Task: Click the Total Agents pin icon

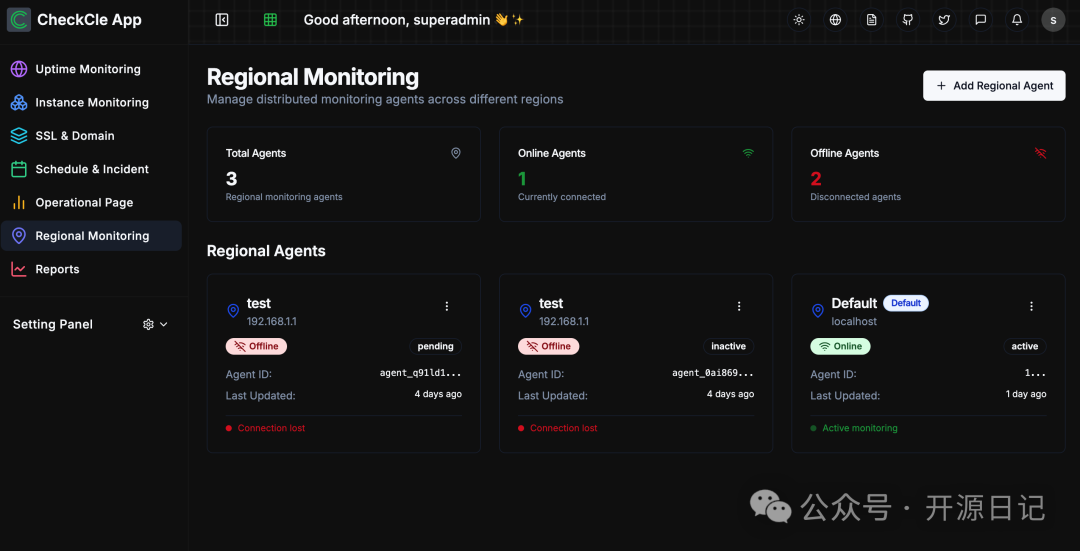Action: coord(455,153)
